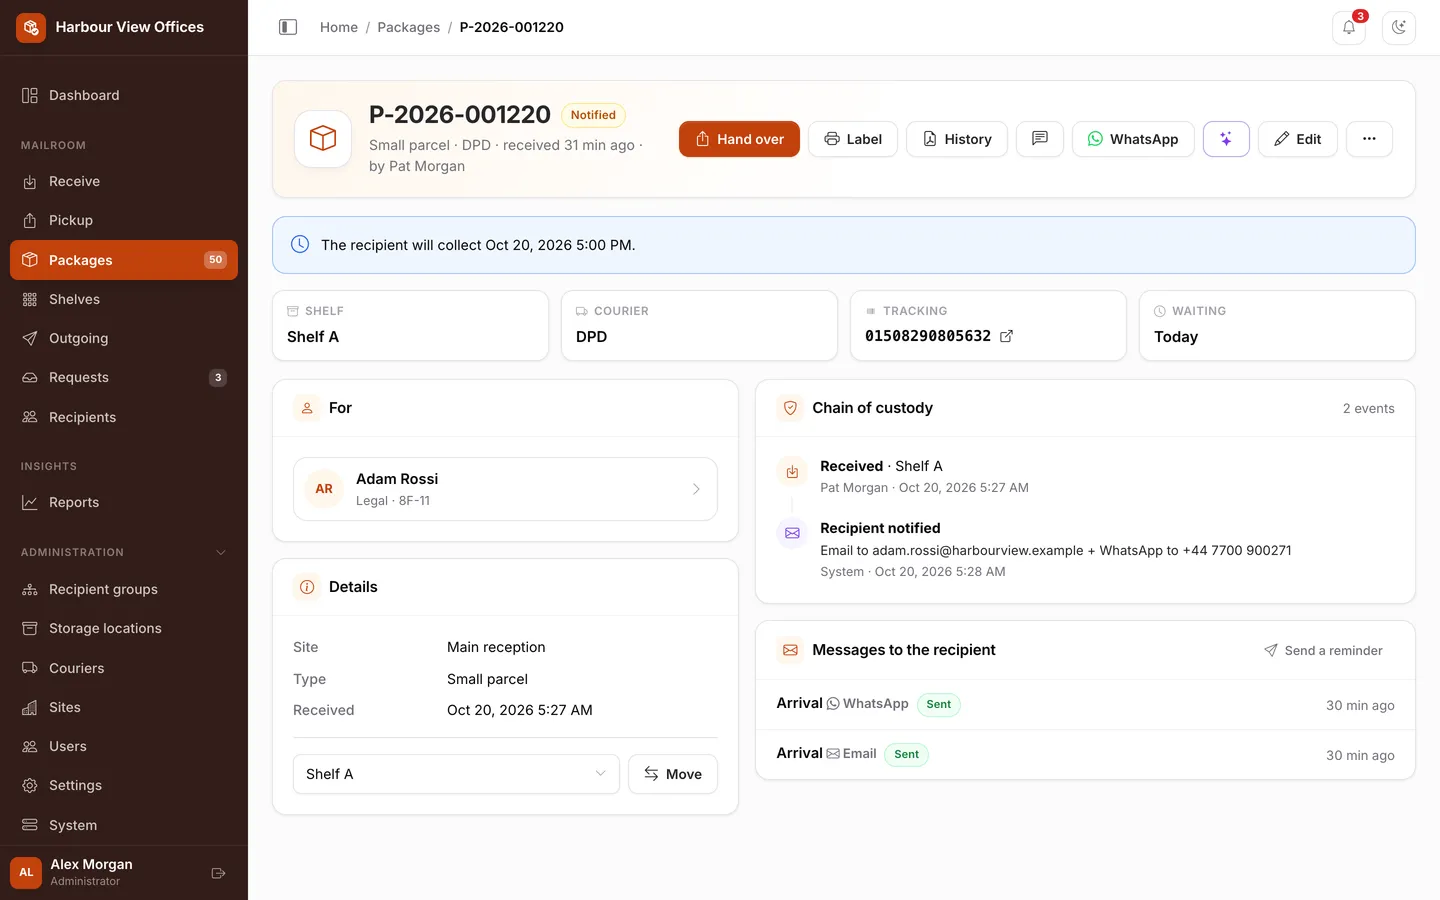This screenshot has height=900, width=1440.
Task: Go to Recipients page
Action: [x=124, y=417]
